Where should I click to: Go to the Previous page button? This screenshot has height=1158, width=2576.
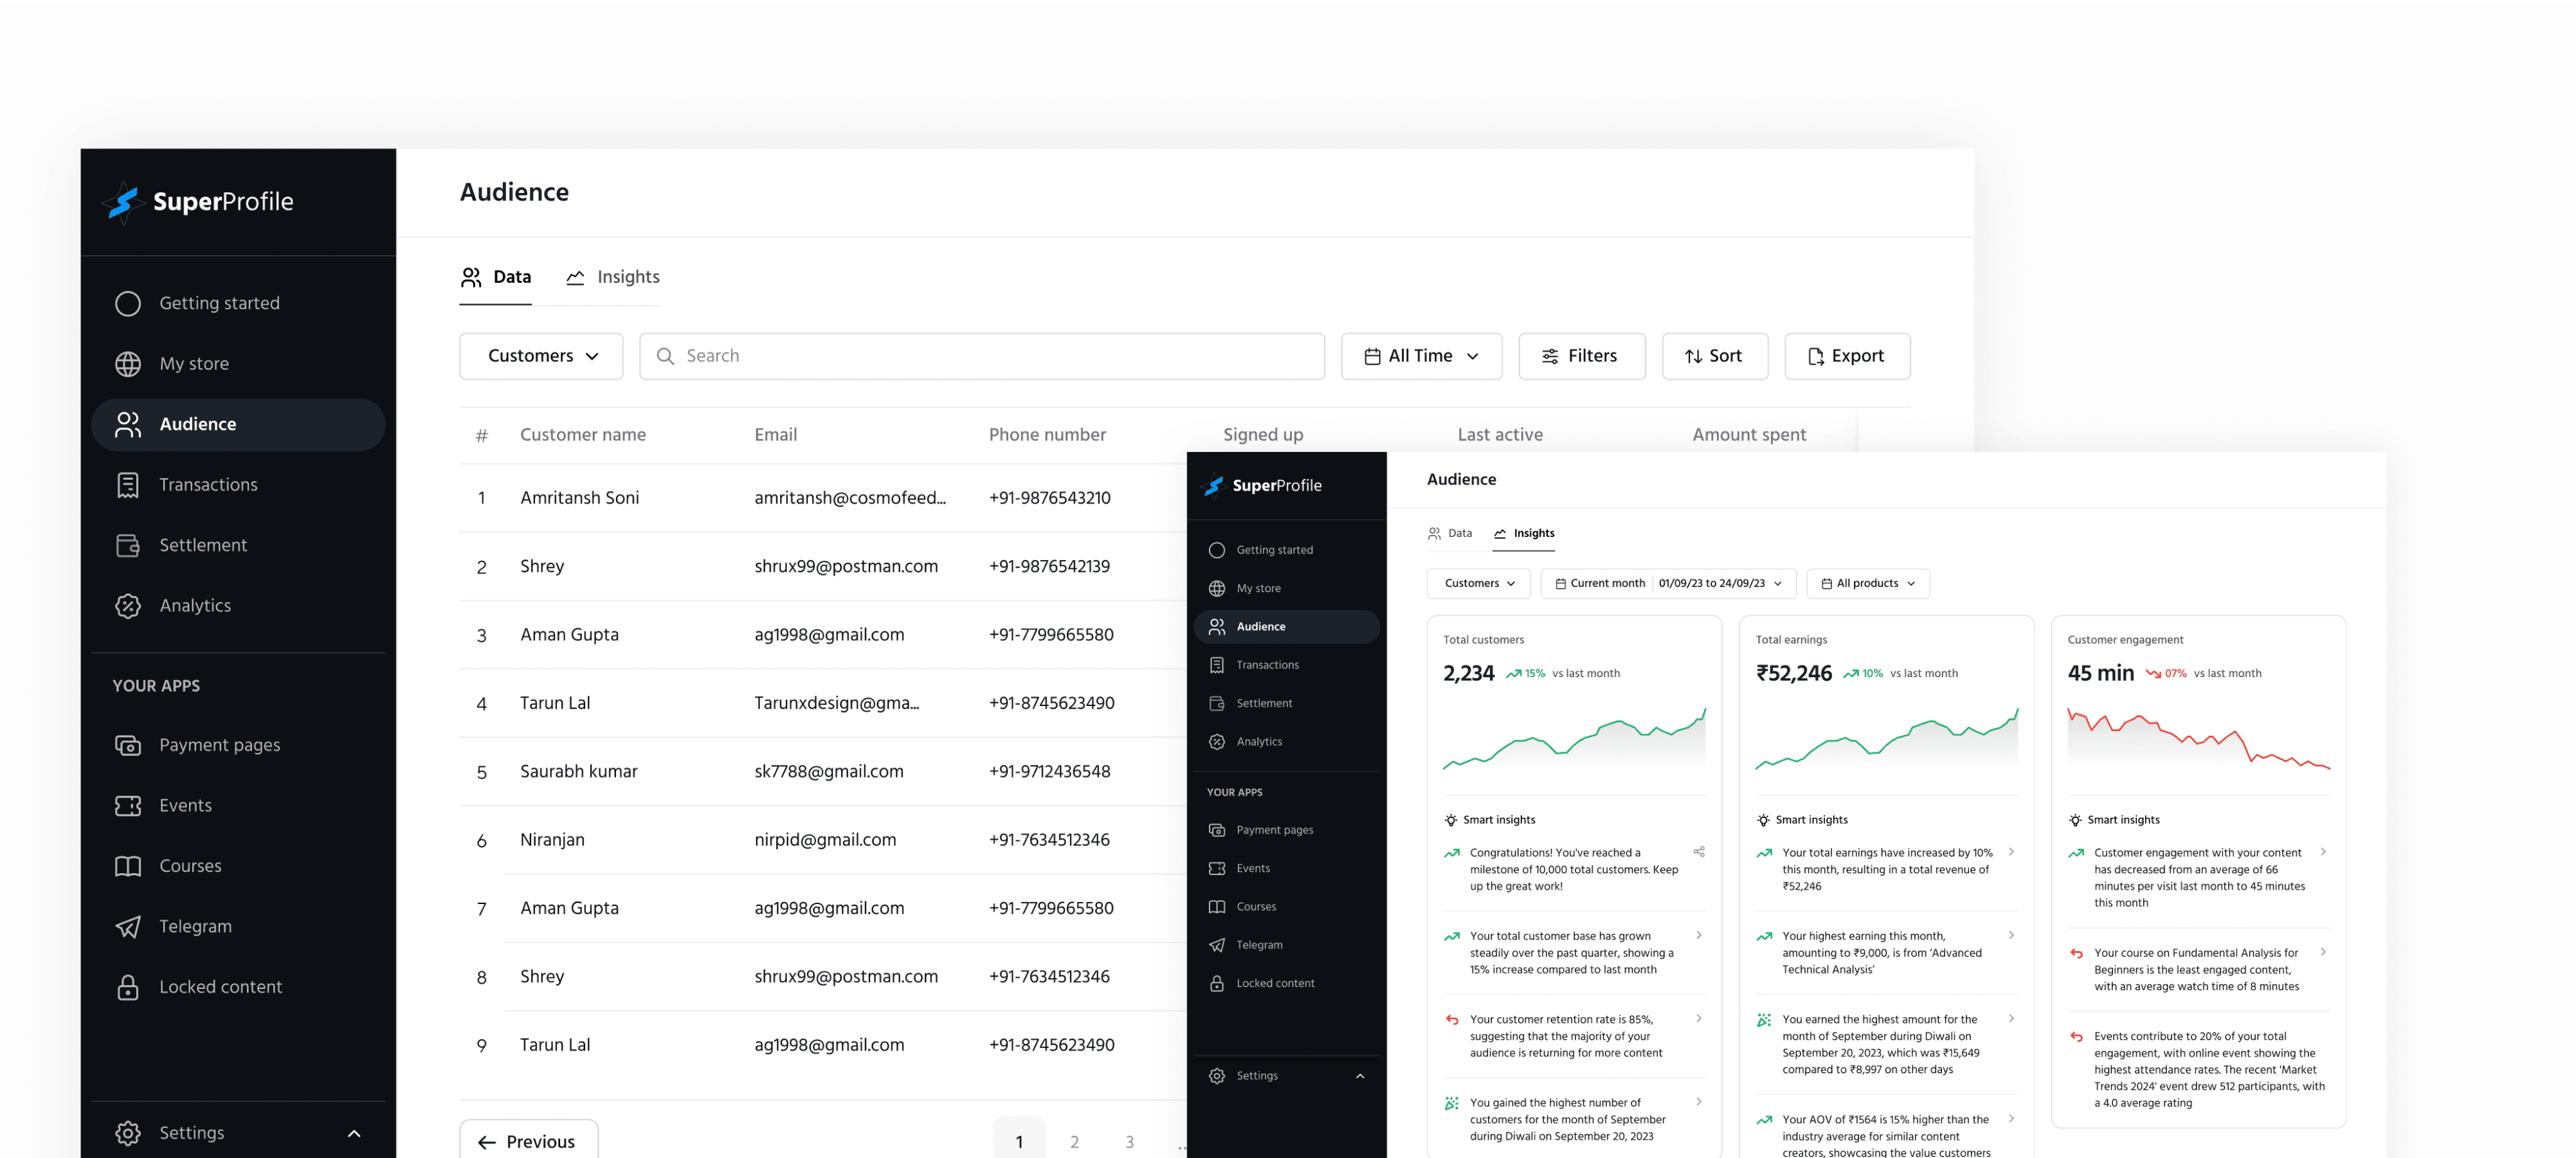(528, 1141)
